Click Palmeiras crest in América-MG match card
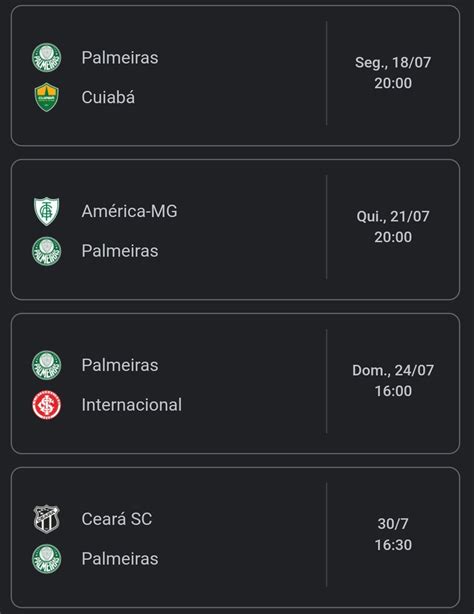The width and height of the screenshot is (474, 614). coord(47,251)
